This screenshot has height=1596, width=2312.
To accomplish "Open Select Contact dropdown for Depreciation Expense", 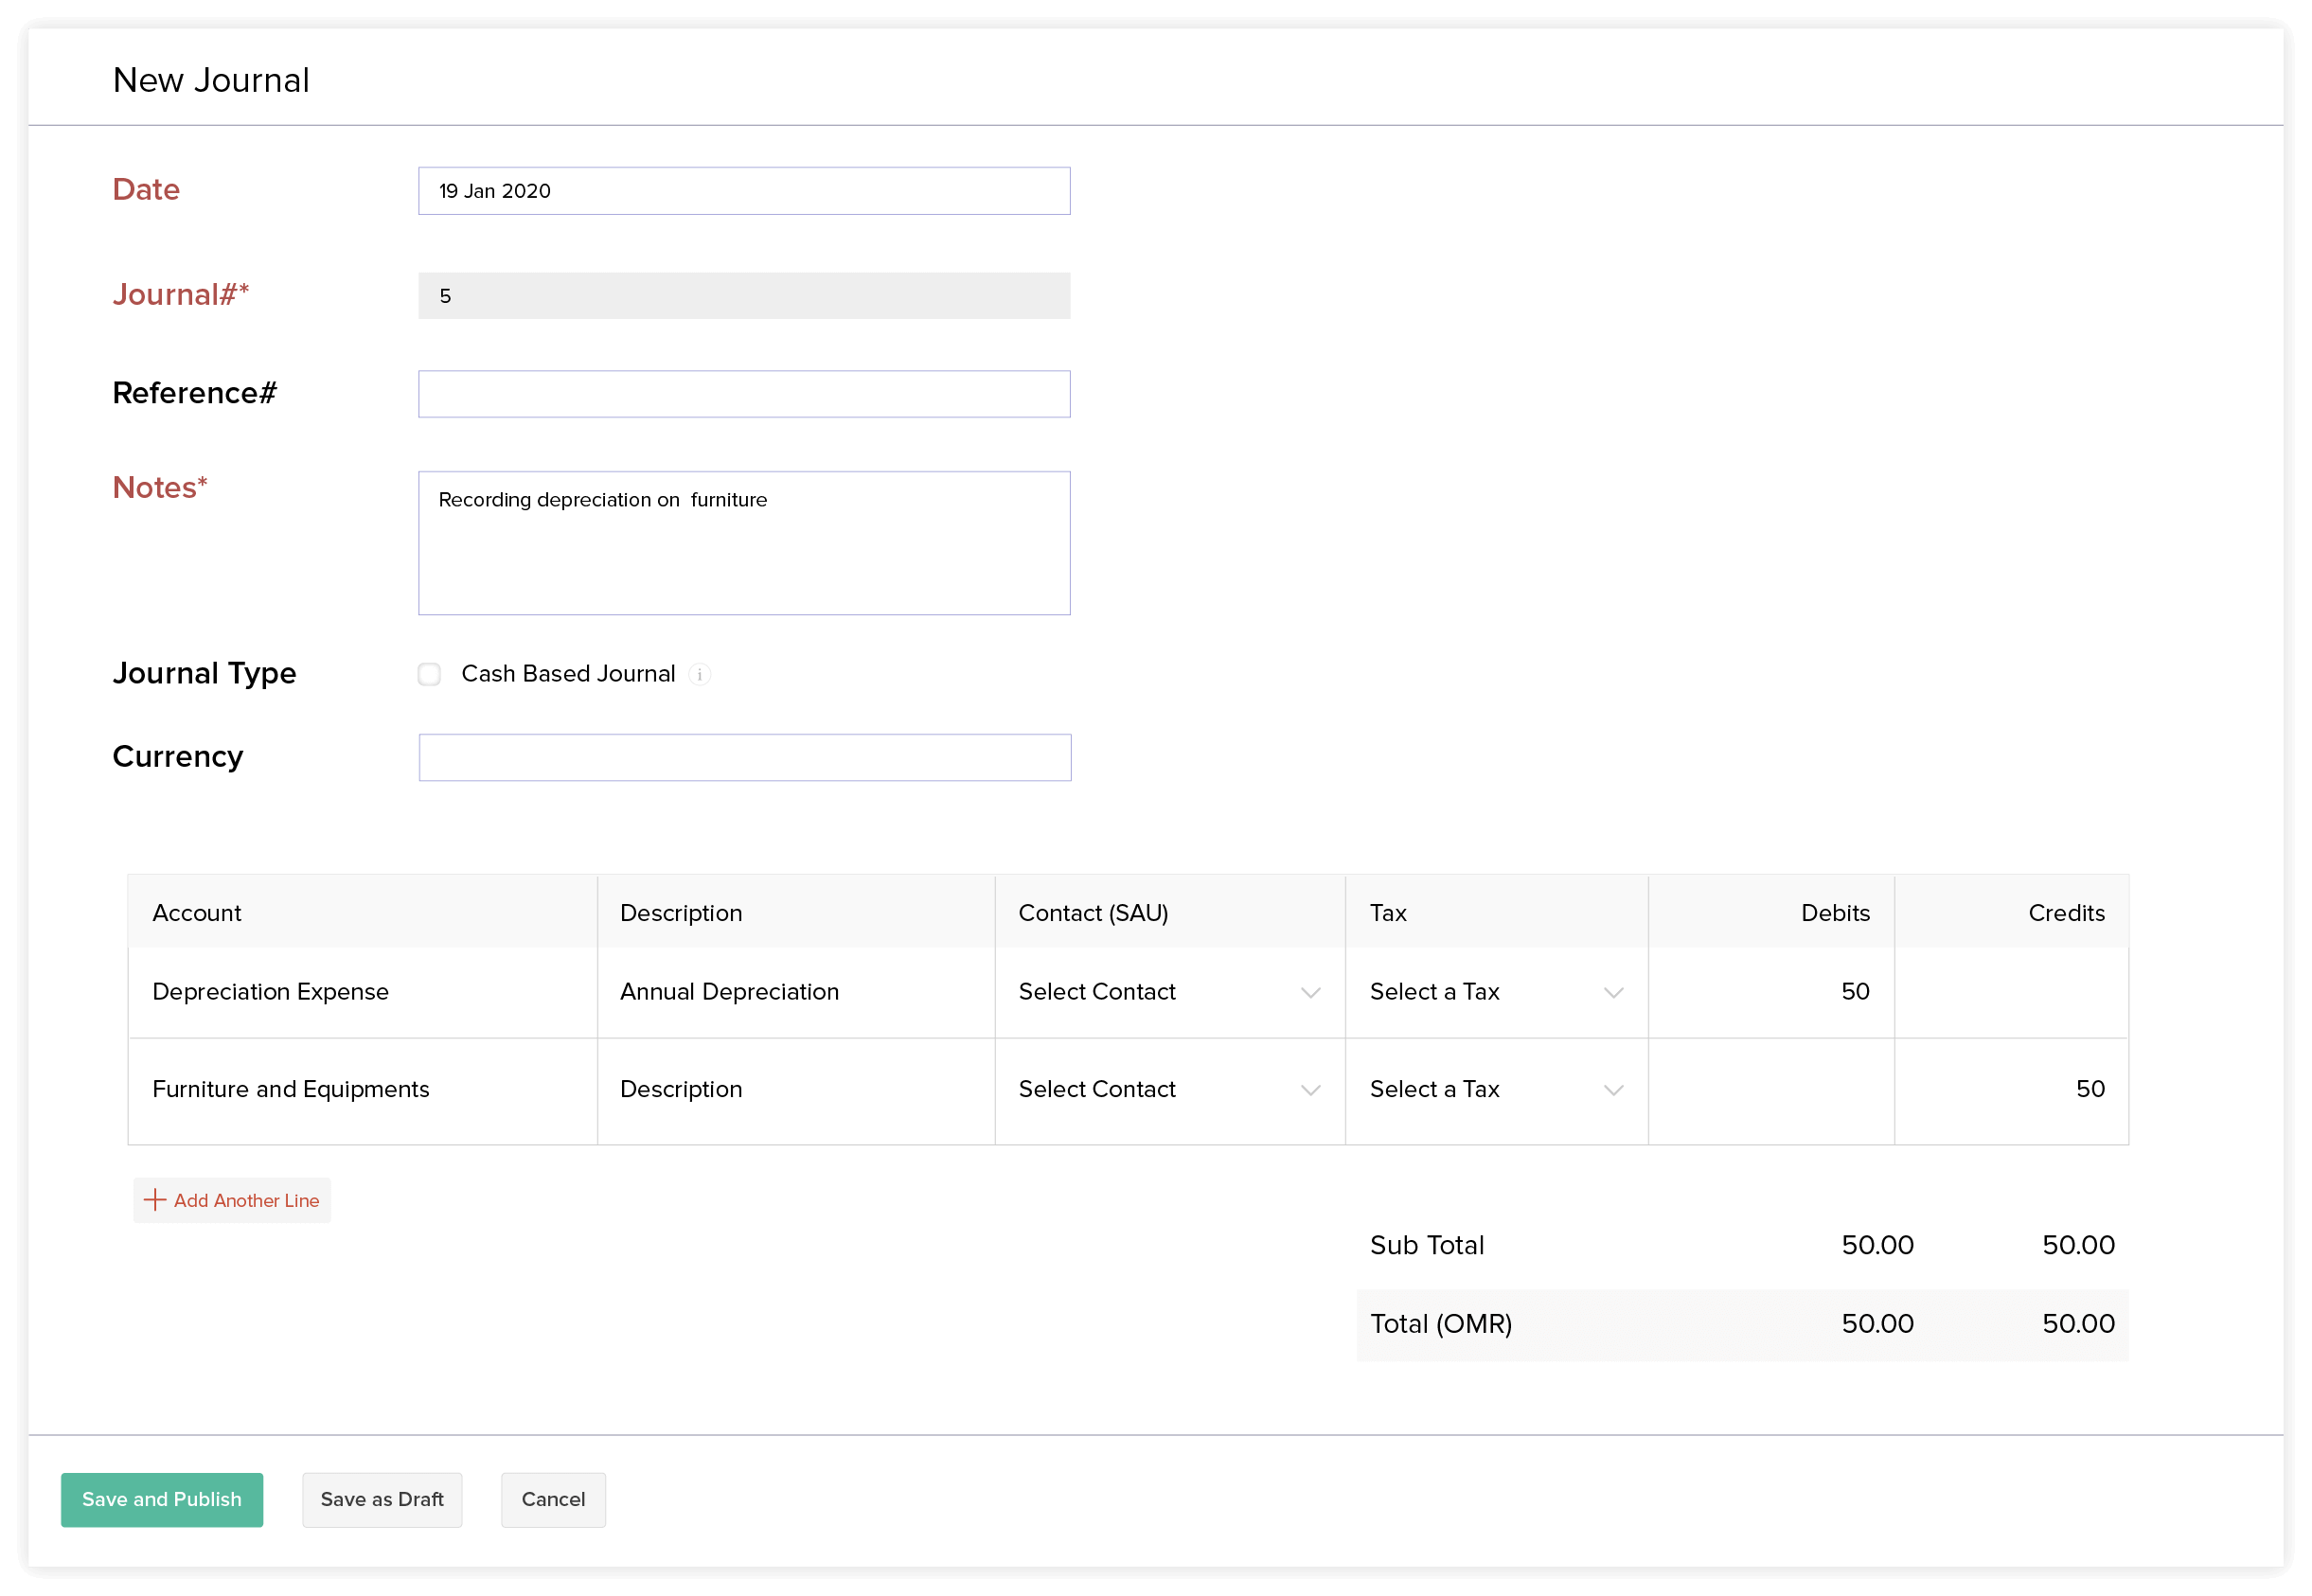I will point(1168,992).
